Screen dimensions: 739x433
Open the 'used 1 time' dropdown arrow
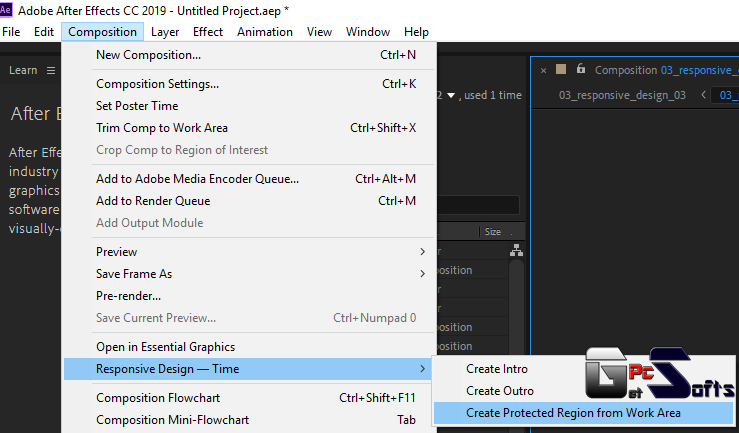pos(451,96)
